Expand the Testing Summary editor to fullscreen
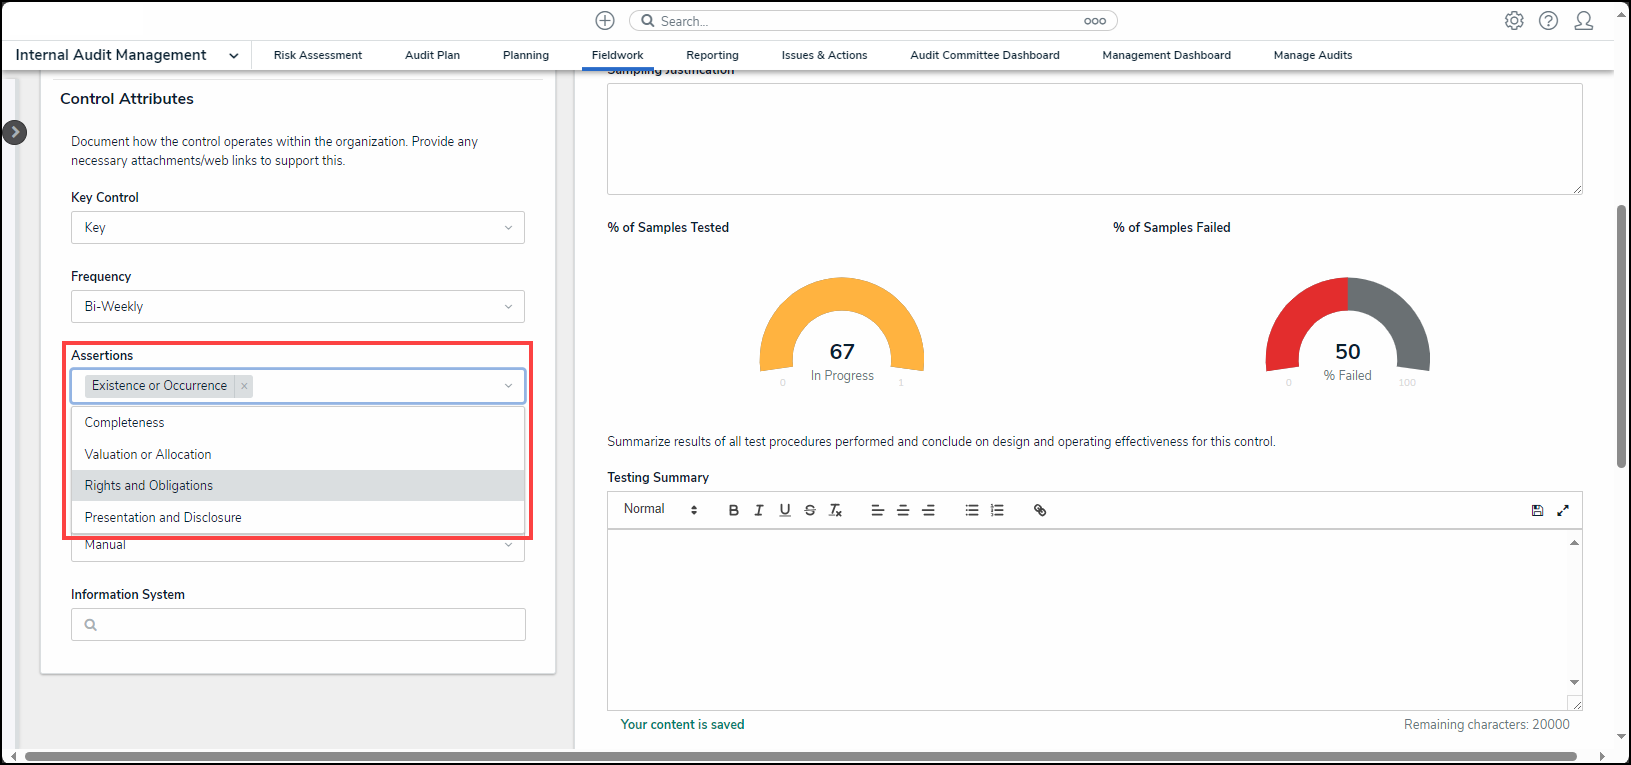This screenshot has height=765, width=1631. pos(1563,510)
